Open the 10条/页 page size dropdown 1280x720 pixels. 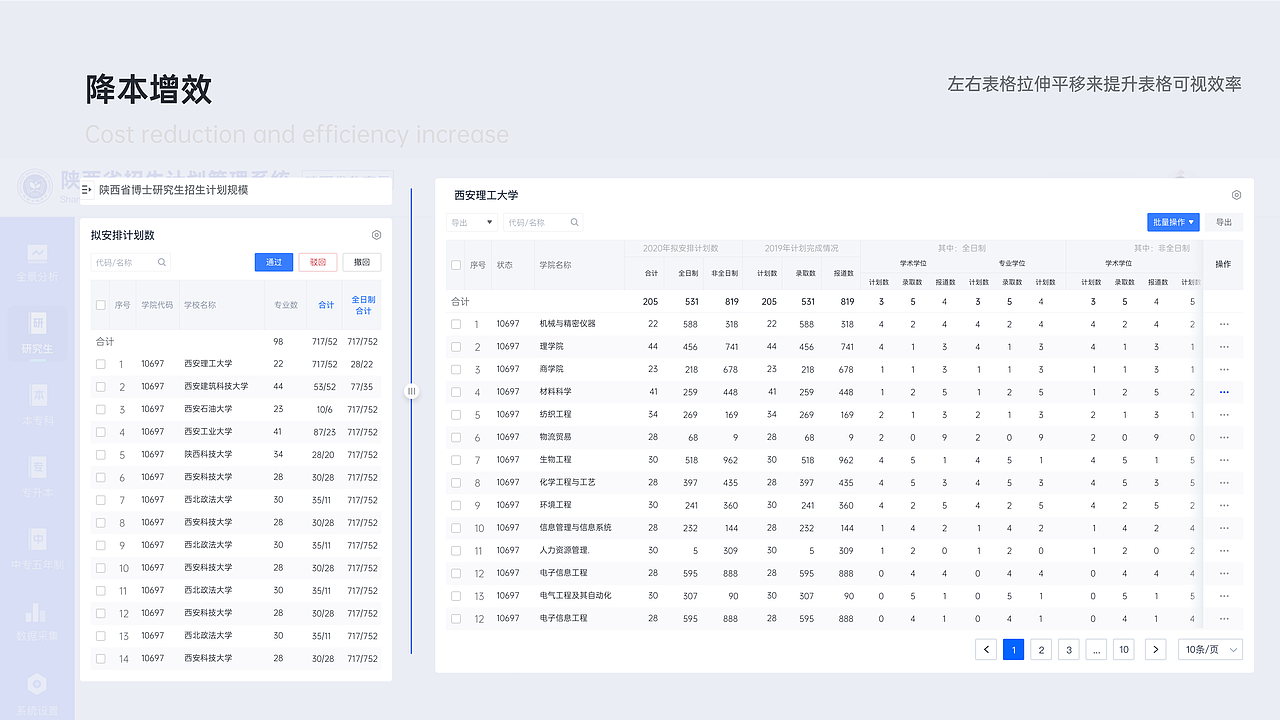(1210, 650)
